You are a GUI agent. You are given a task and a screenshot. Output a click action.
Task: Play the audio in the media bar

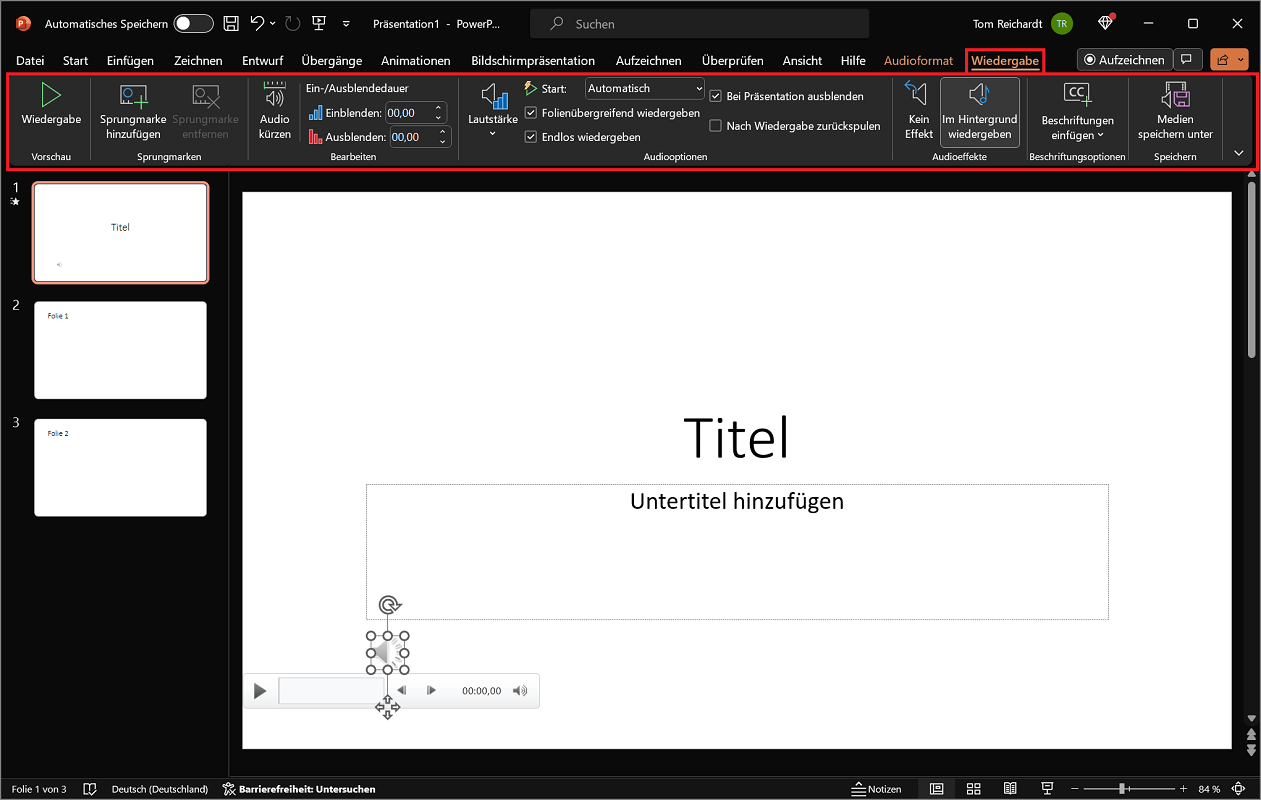click(260, 691)
